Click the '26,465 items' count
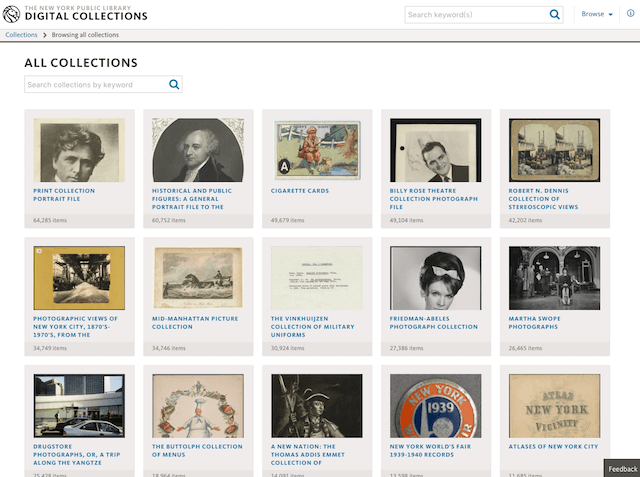The width and height of the screenshot is (640, 477). click(x=525, y=348)
